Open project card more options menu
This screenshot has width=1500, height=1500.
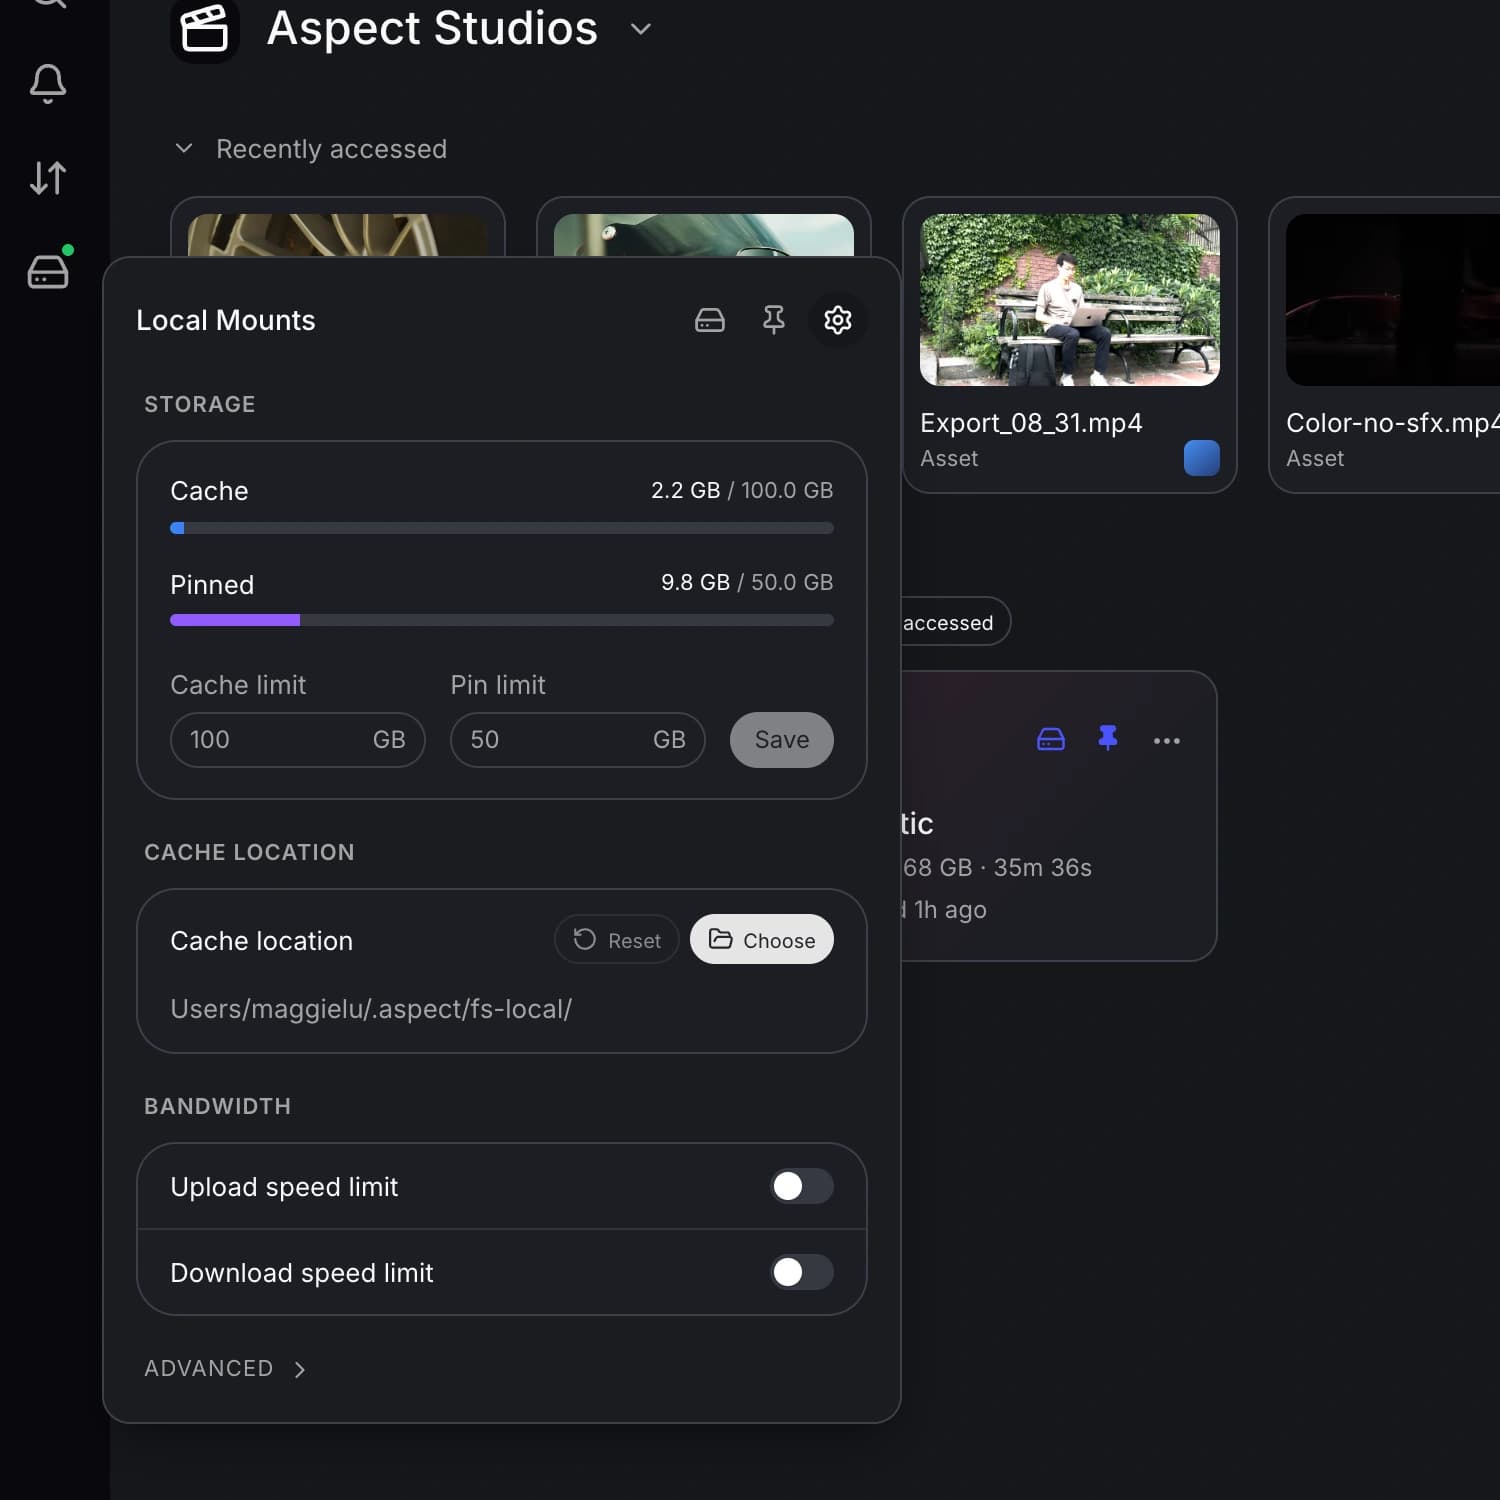click(1167, 741)
